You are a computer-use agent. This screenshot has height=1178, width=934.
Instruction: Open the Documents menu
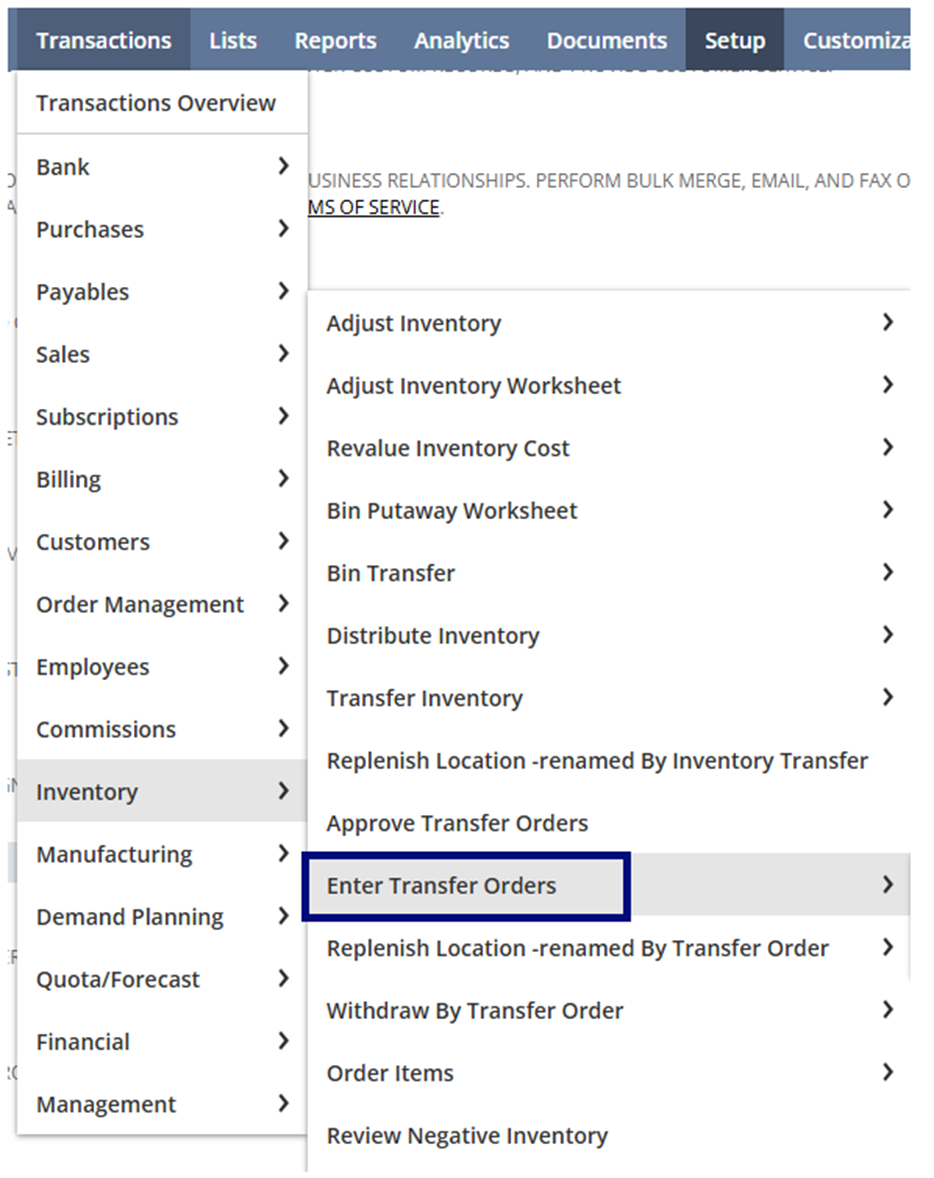click(x=606, y=40)
